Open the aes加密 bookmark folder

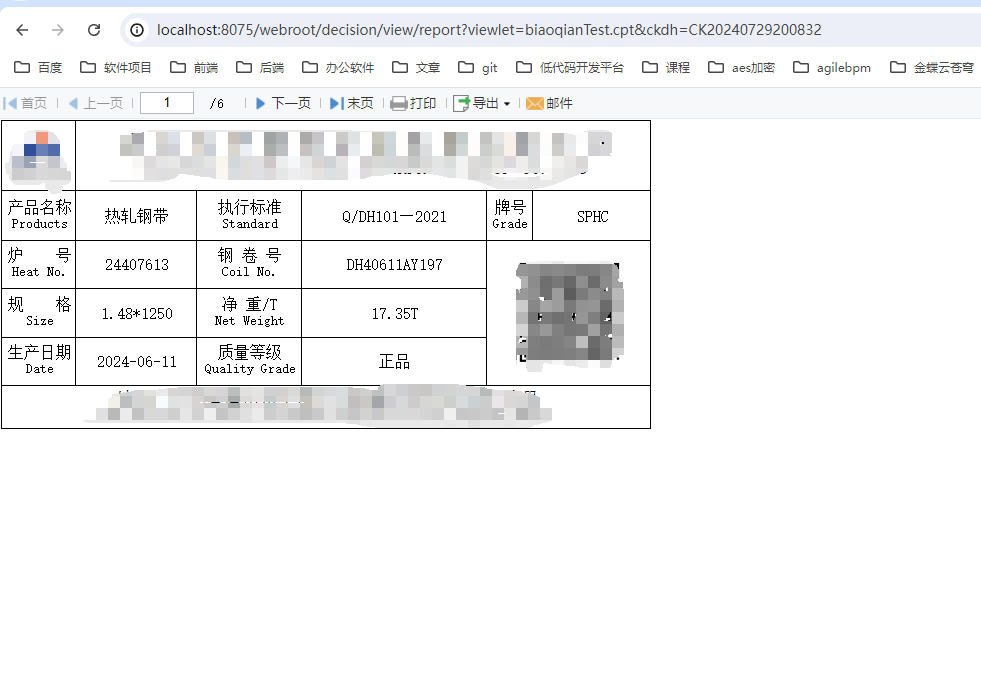tap(741, 68)
